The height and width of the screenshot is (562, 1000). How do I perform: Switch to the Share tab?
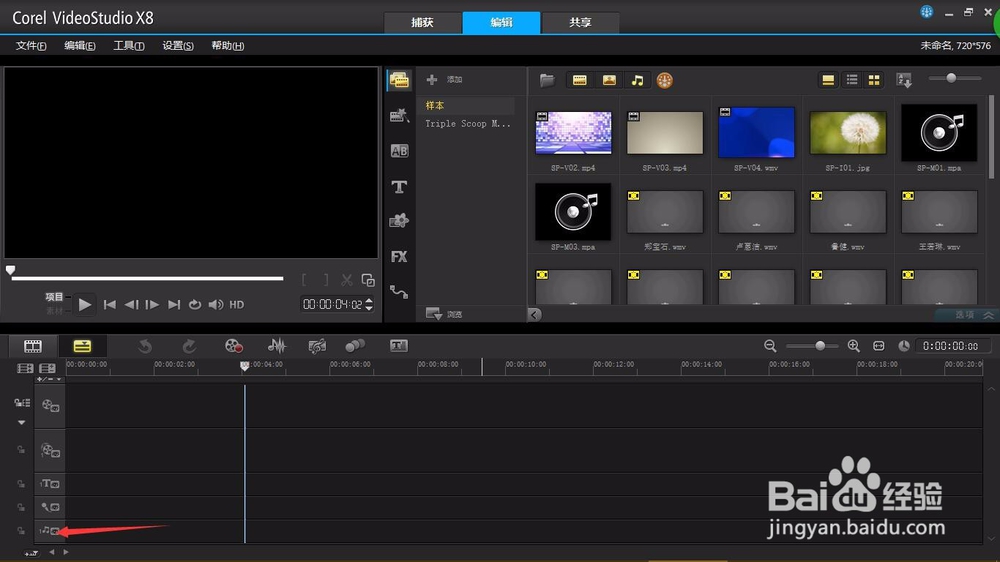tap(580, 22)
